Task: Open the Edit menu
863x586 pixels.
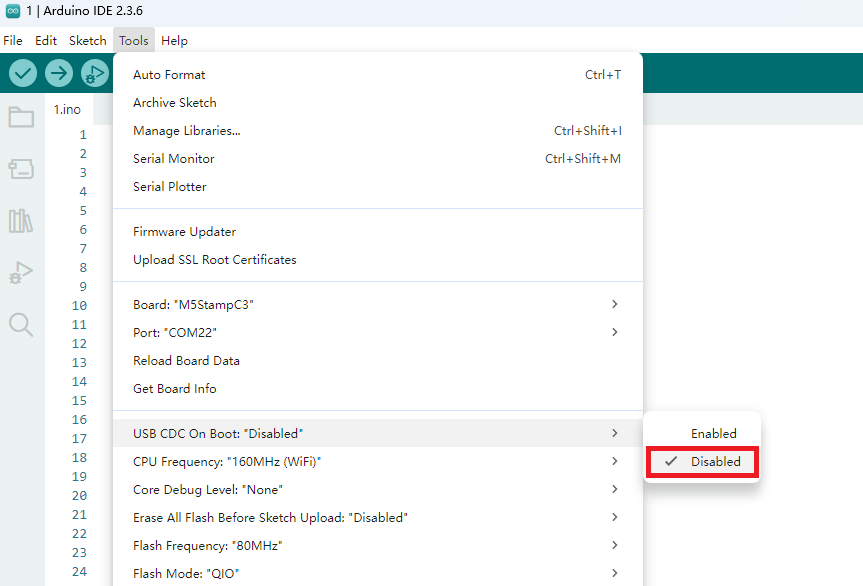Action: click(x=46, y=41)
